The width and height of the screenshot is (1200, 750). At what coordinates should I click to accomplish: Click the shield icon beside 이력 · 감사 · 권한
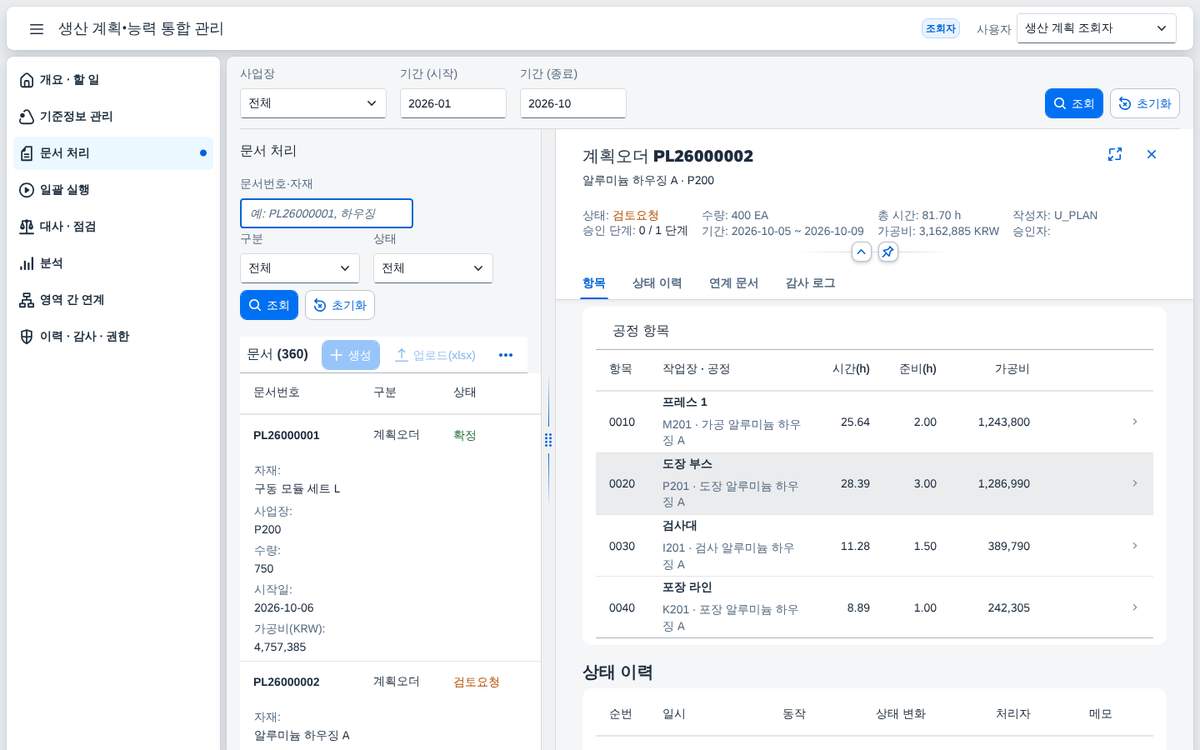[27, 337]
